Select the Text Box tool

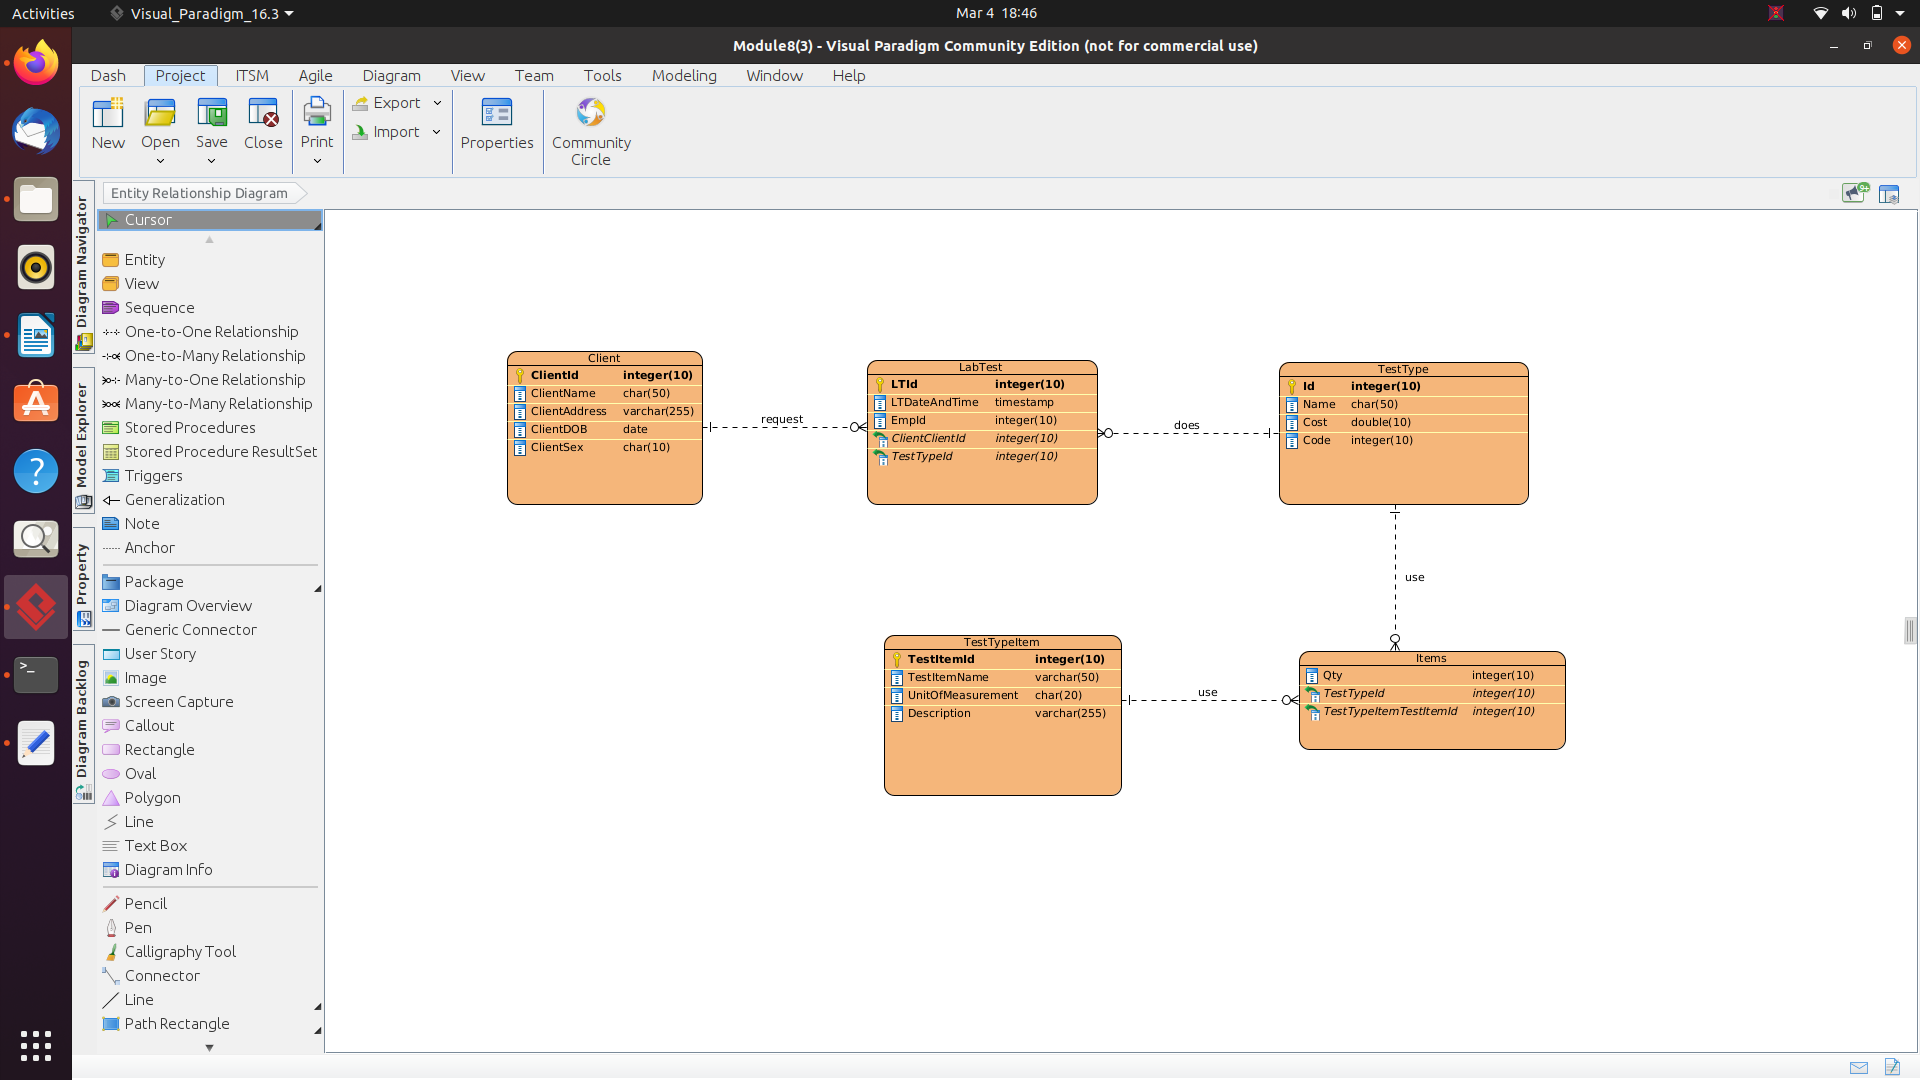point(155,845)
